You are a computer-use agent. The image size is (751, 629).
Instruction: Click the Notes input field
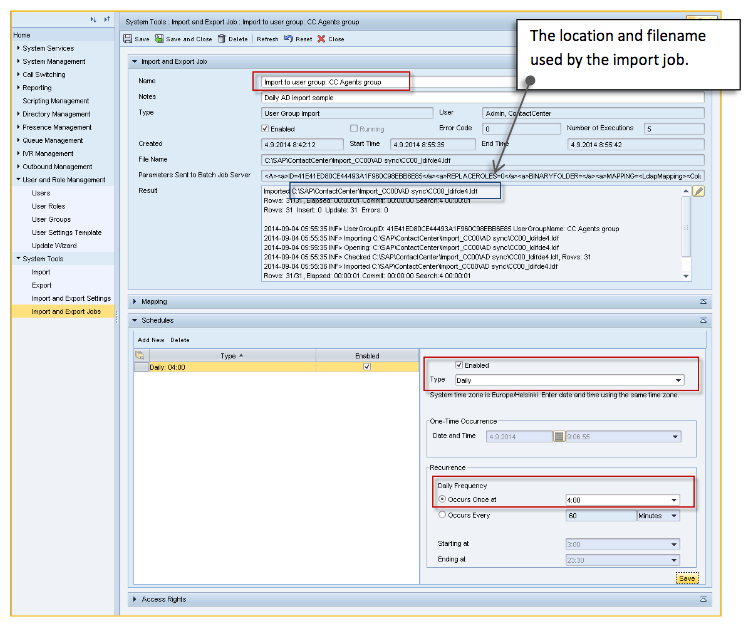point(483,98)
